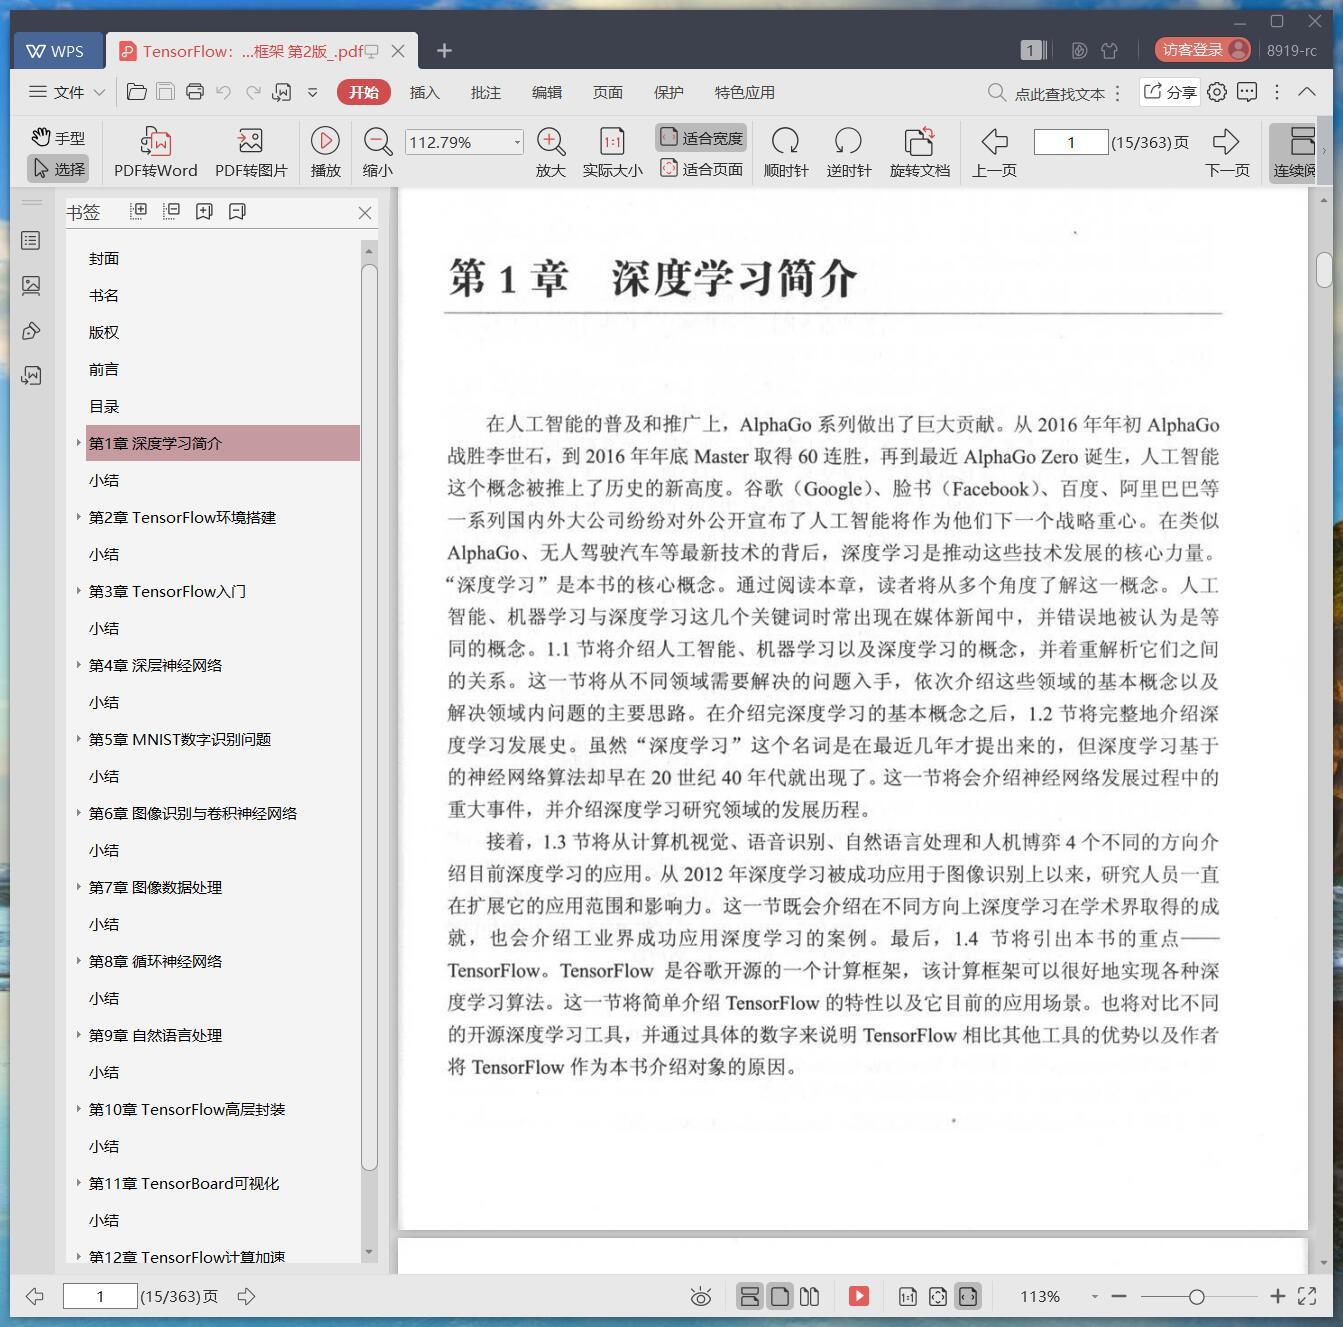Expand the 第9章 自然语言处理 bookmark
This screenshot has width=1343, height=1327.
pyautogui.click(x=78, y=1034)
